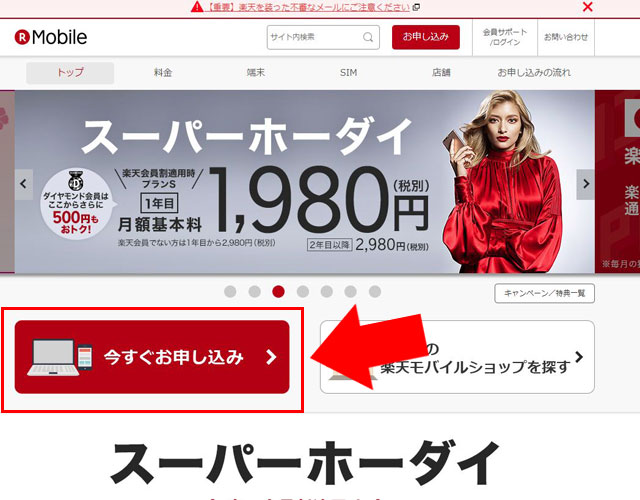Image resolution: width=640 pixels, height=500 pixels.
Task: Advance to the next carousel slide
Action: (585, 184)
